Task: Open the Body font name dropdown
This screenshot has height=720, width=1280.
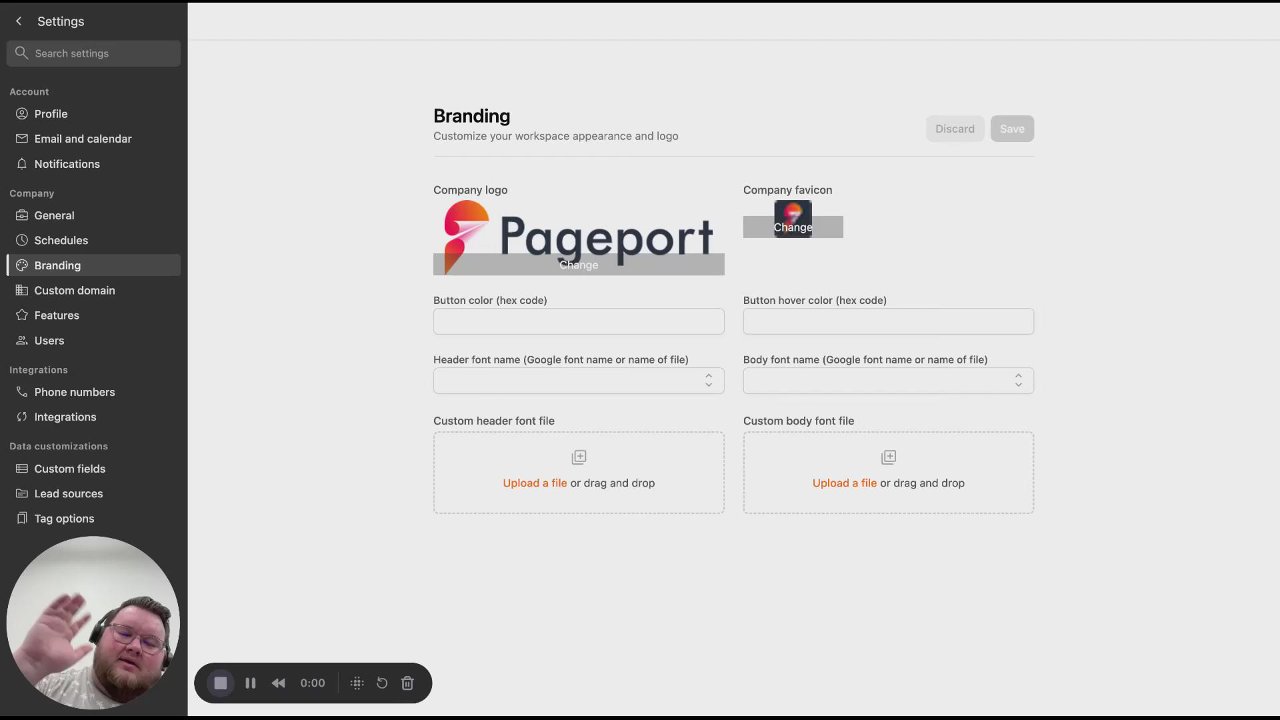Action: (888, 380)
